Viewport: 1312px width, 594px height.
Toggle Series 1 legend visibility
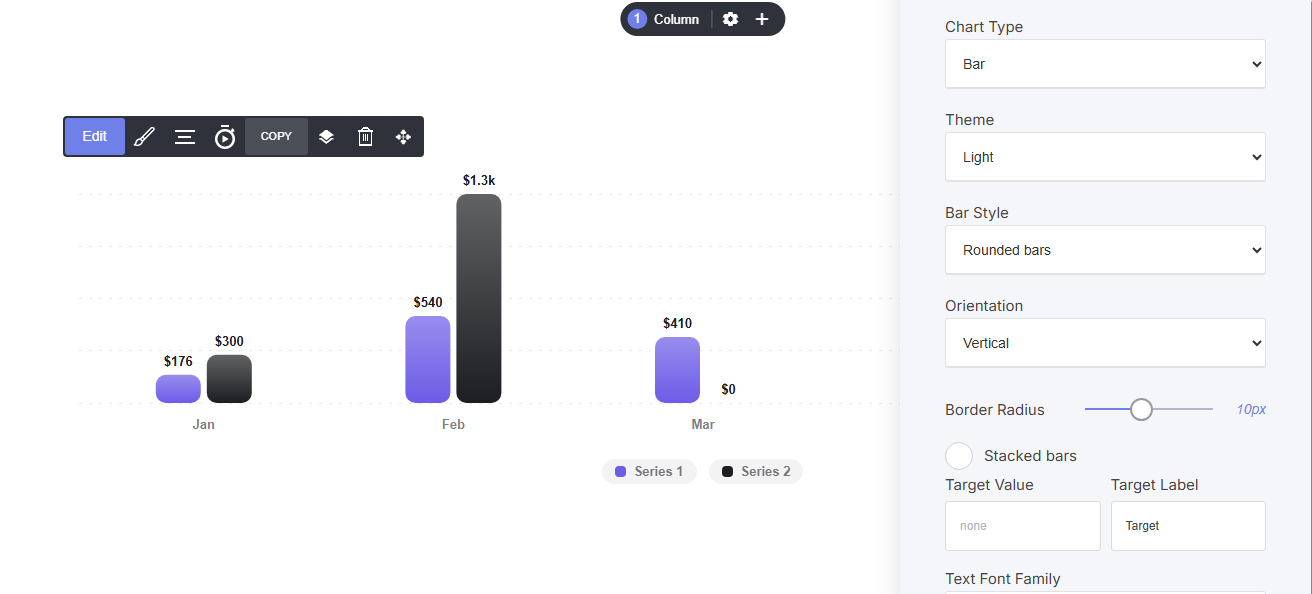[649, 471]
